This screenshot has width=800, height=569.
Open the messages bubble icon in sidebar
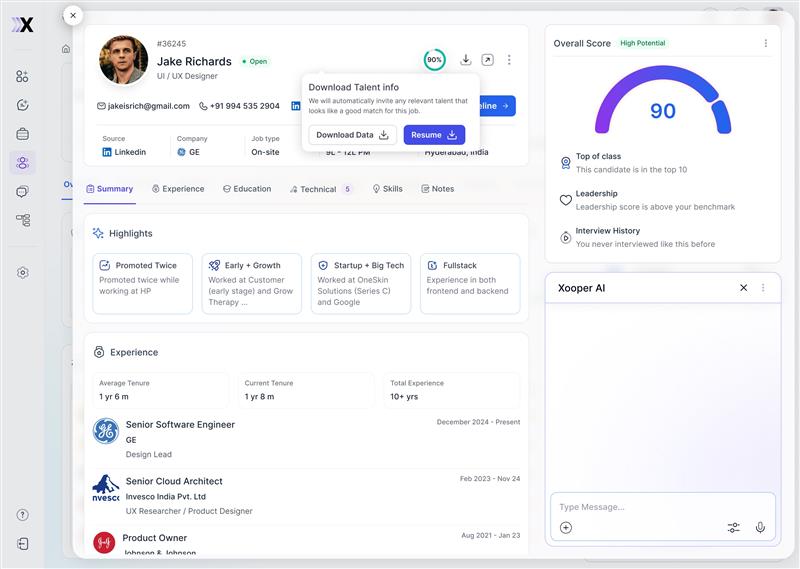tap(22, 192)
